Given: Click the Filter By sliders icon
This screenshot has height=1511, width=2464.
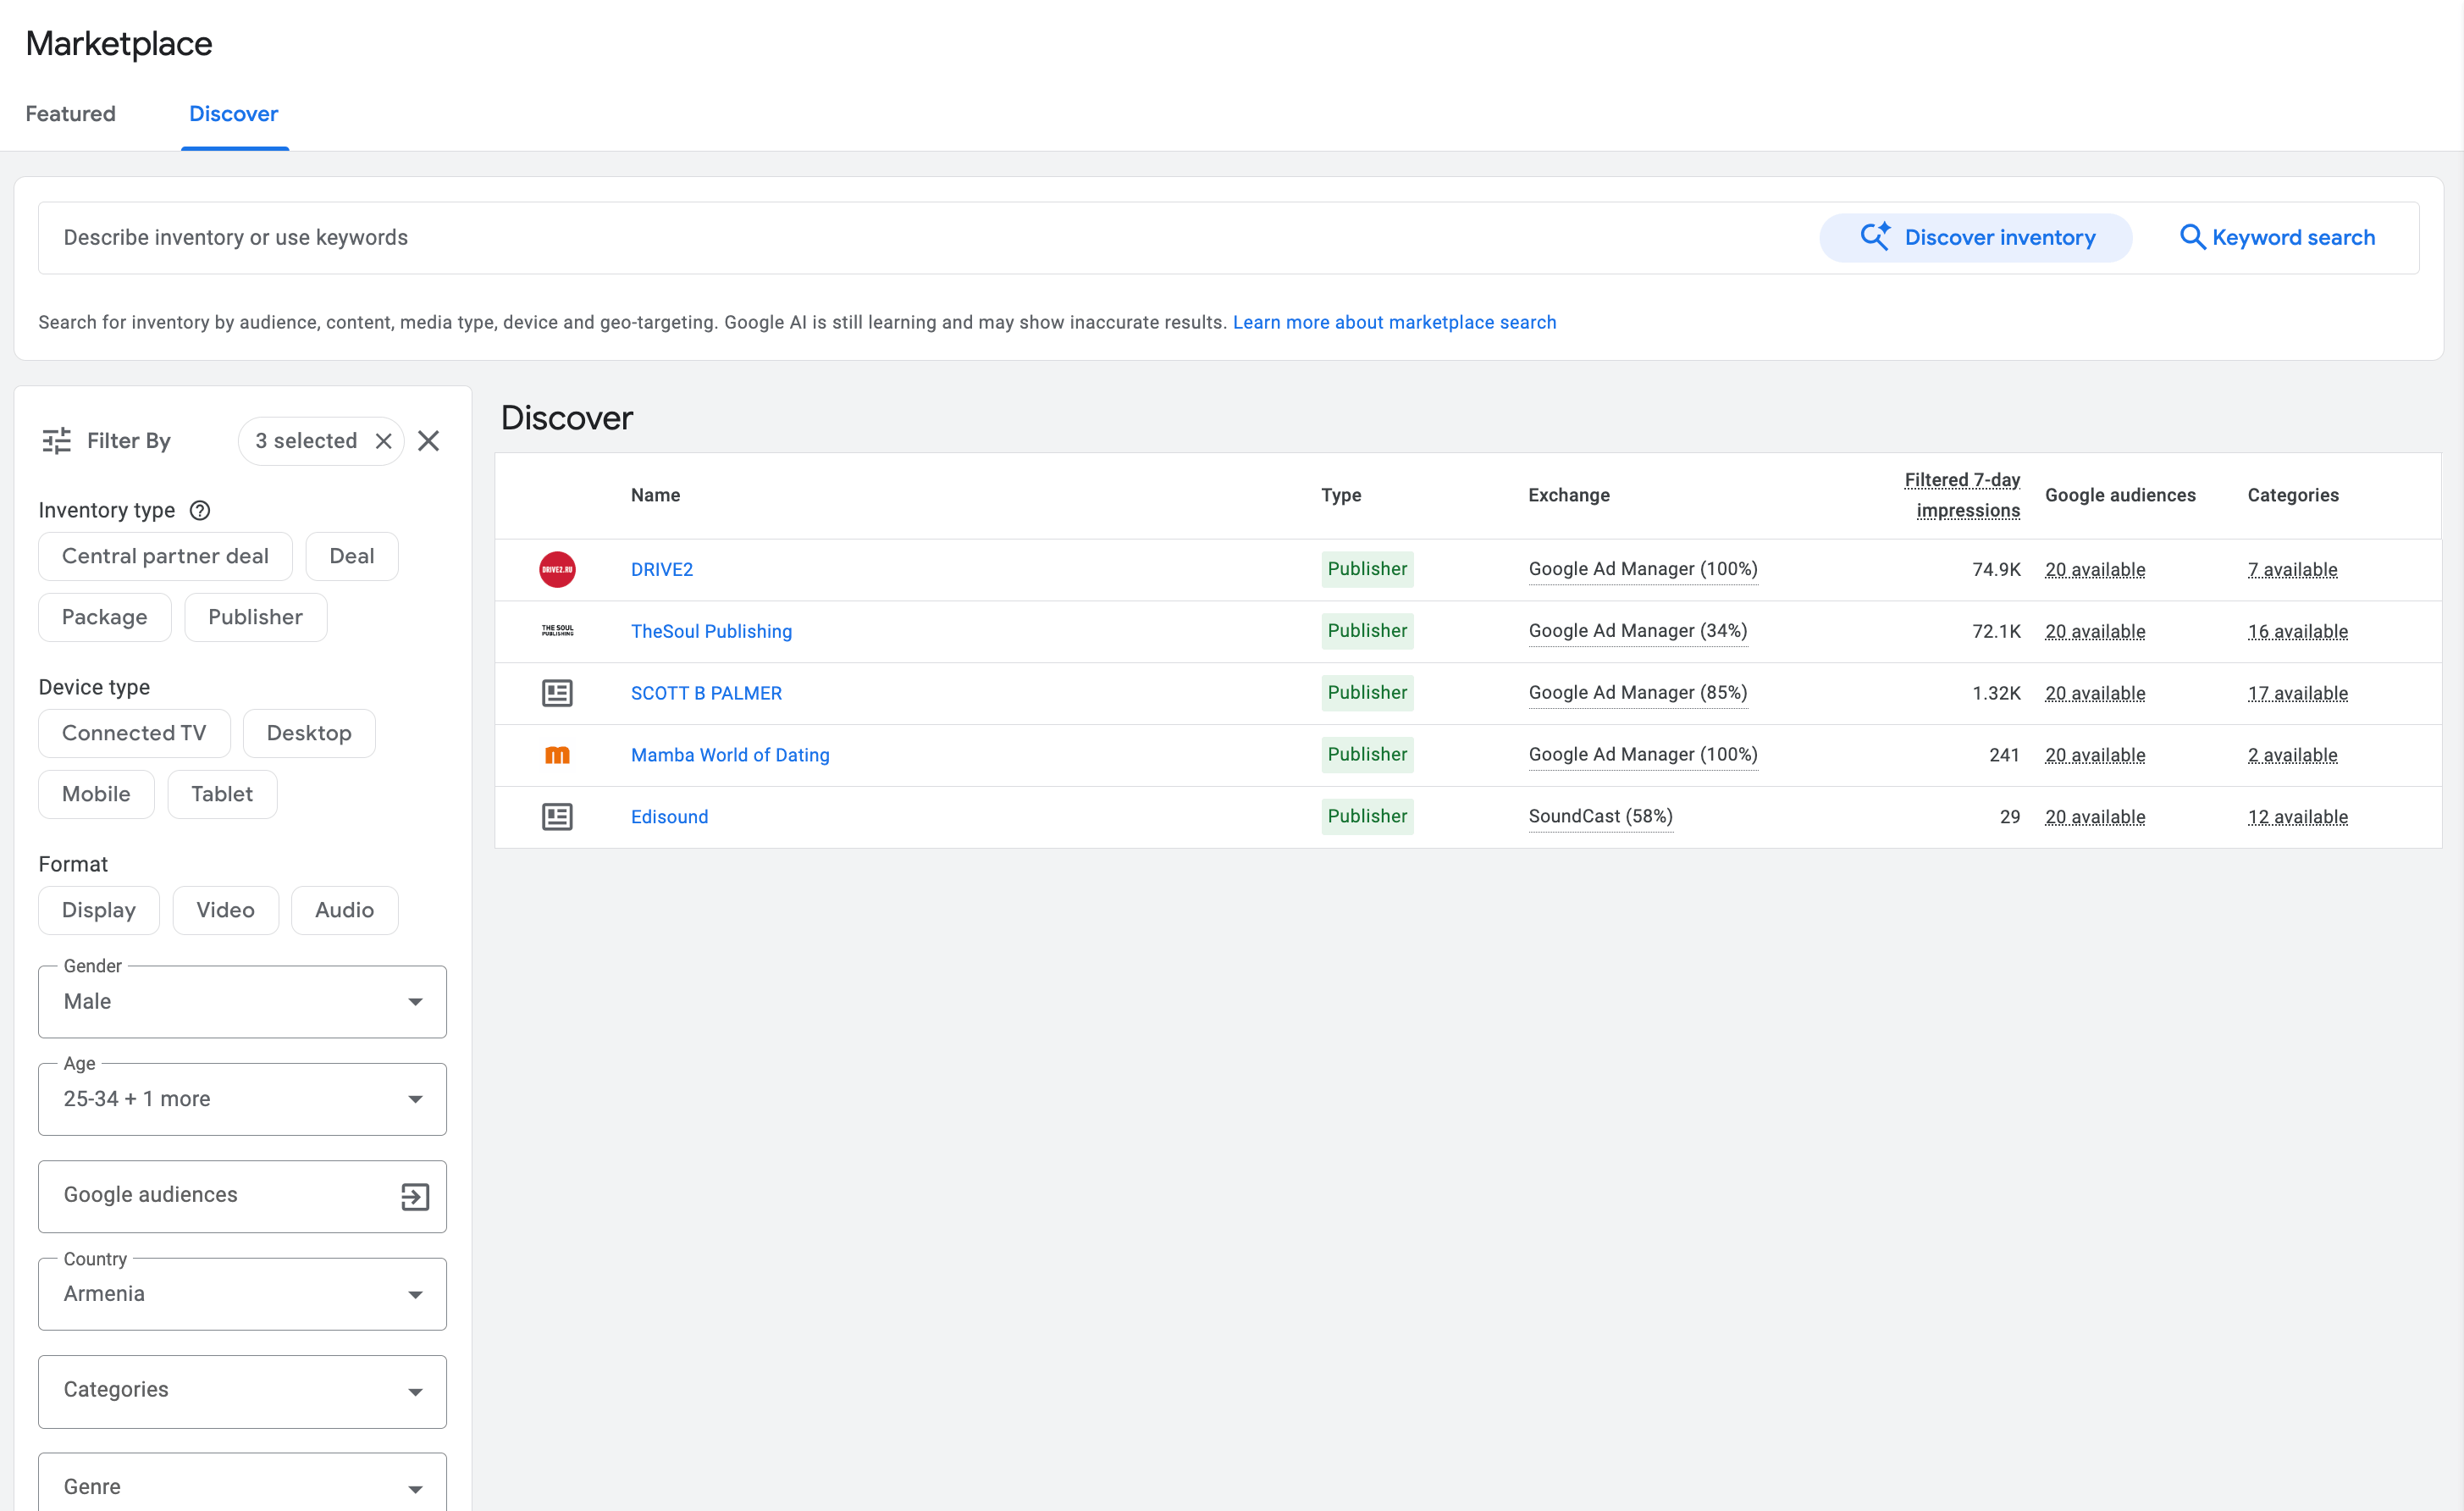Looking at the screenshot, I should coord(57,441).
